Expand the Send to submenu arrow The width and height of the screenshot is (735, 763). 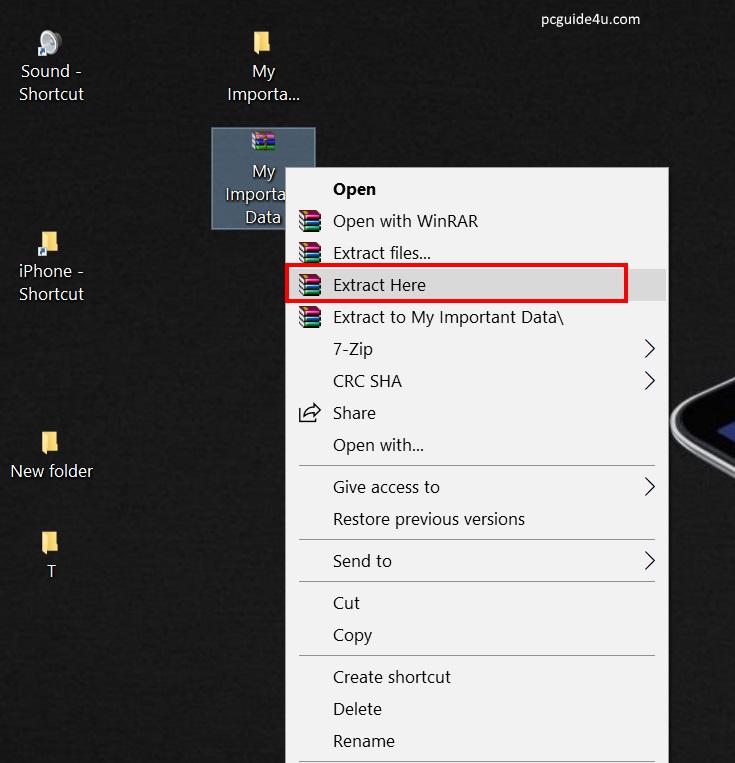[649, 561]
